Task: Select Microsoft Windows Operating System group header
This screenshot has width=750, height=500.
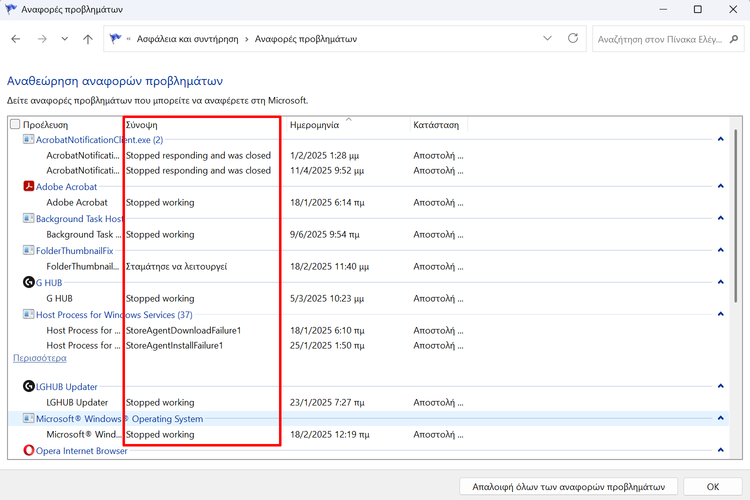Action: click(120, 419)
